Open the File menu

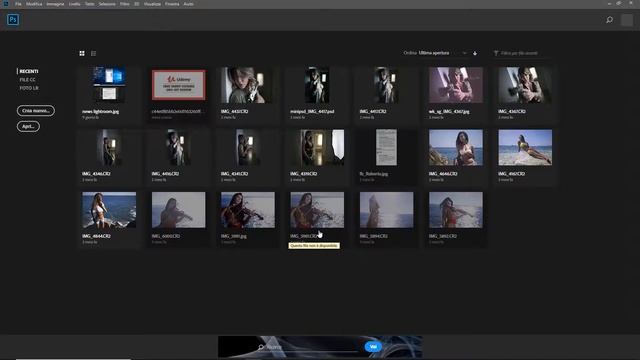18,4
